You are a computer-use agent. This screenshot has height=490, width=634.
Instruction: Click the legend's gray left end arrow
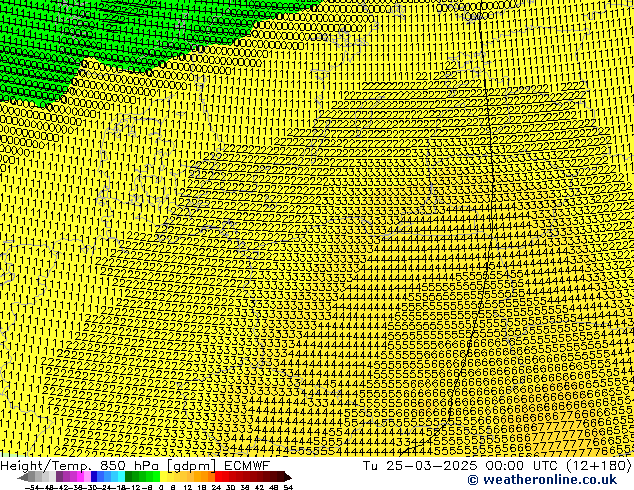point(23,477)
